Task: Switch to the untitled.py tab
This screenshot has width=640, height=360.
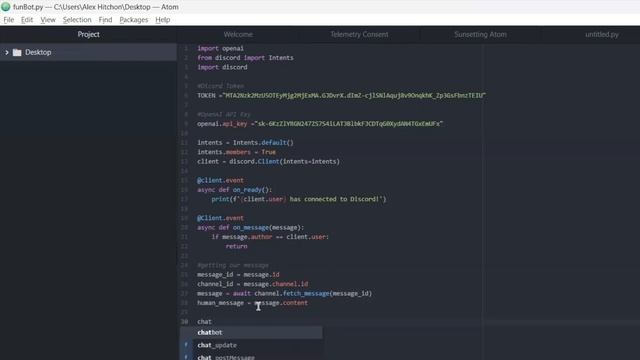Action: pyautogui.click(x=602, y=35)
